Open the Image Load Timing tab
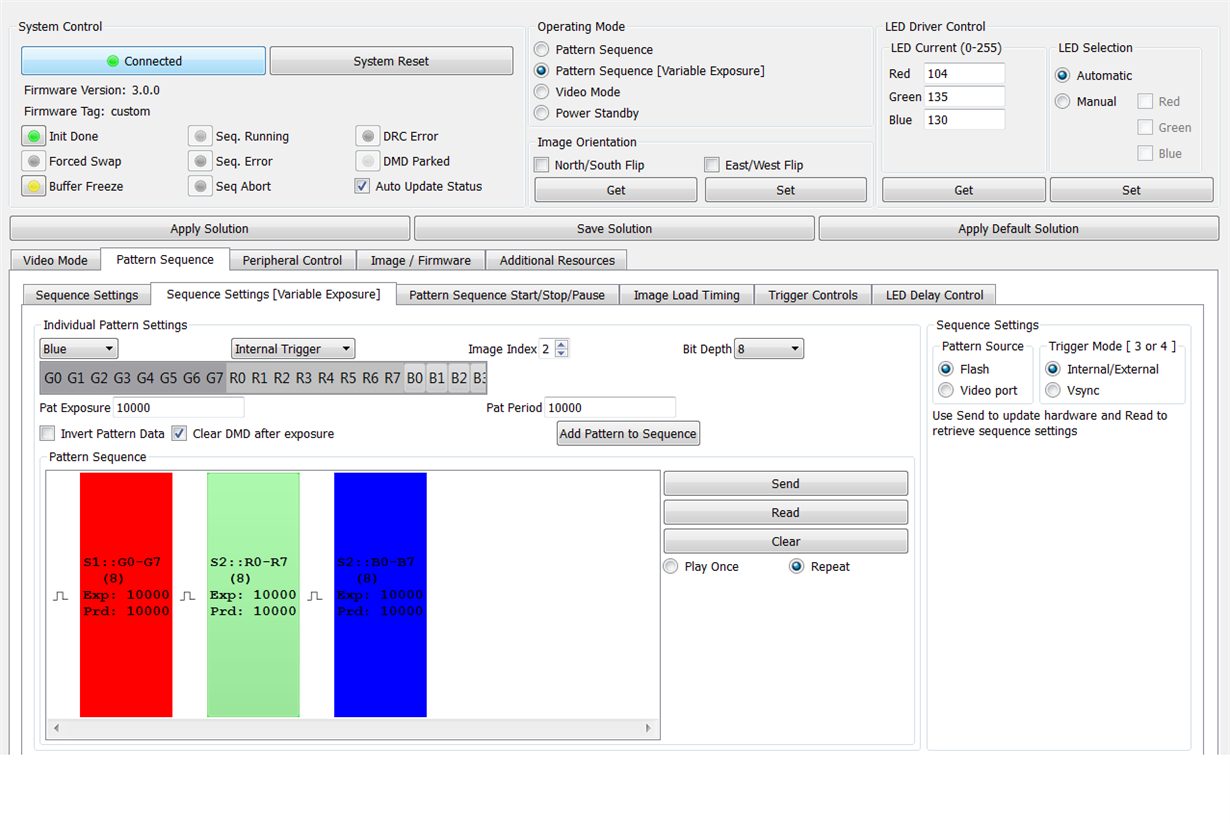 pyautogui.click(x=687, y=295)
